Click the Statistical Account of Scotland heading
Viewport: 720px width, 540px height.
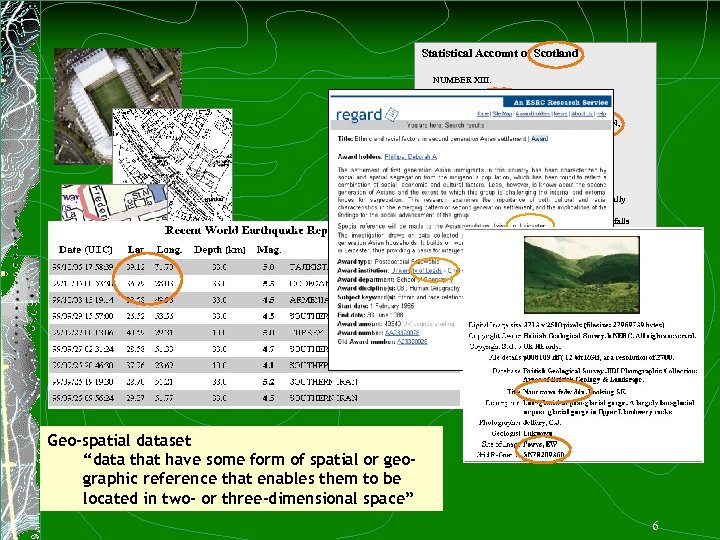500,53
